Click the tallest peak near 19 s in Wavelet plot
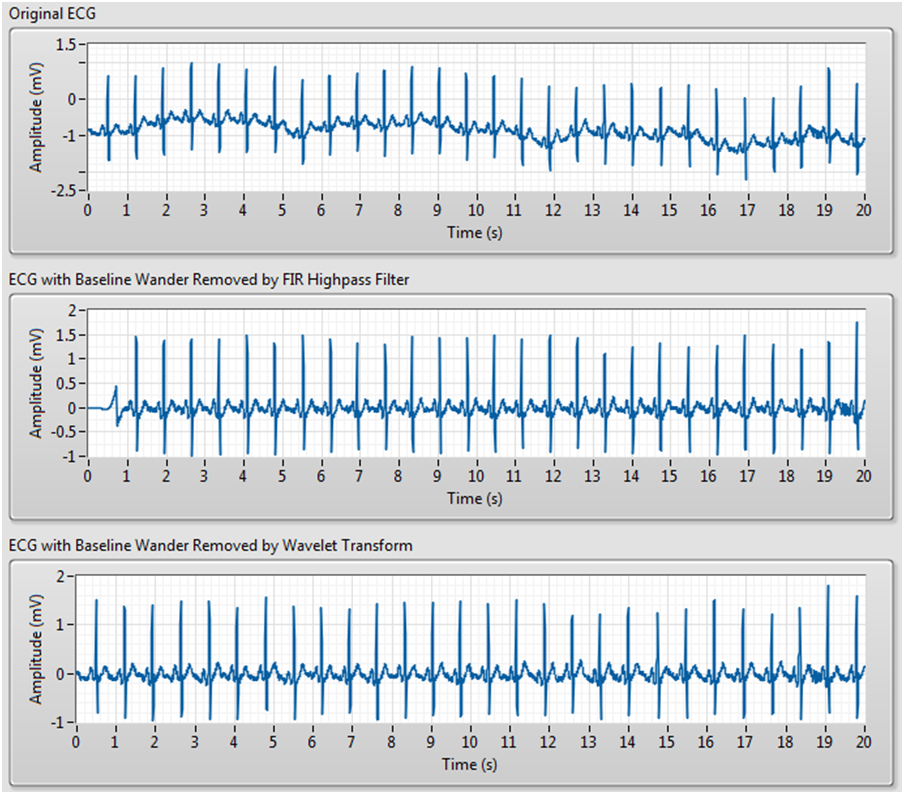This screenshot has width=904, height=794. tap(829, 588)
